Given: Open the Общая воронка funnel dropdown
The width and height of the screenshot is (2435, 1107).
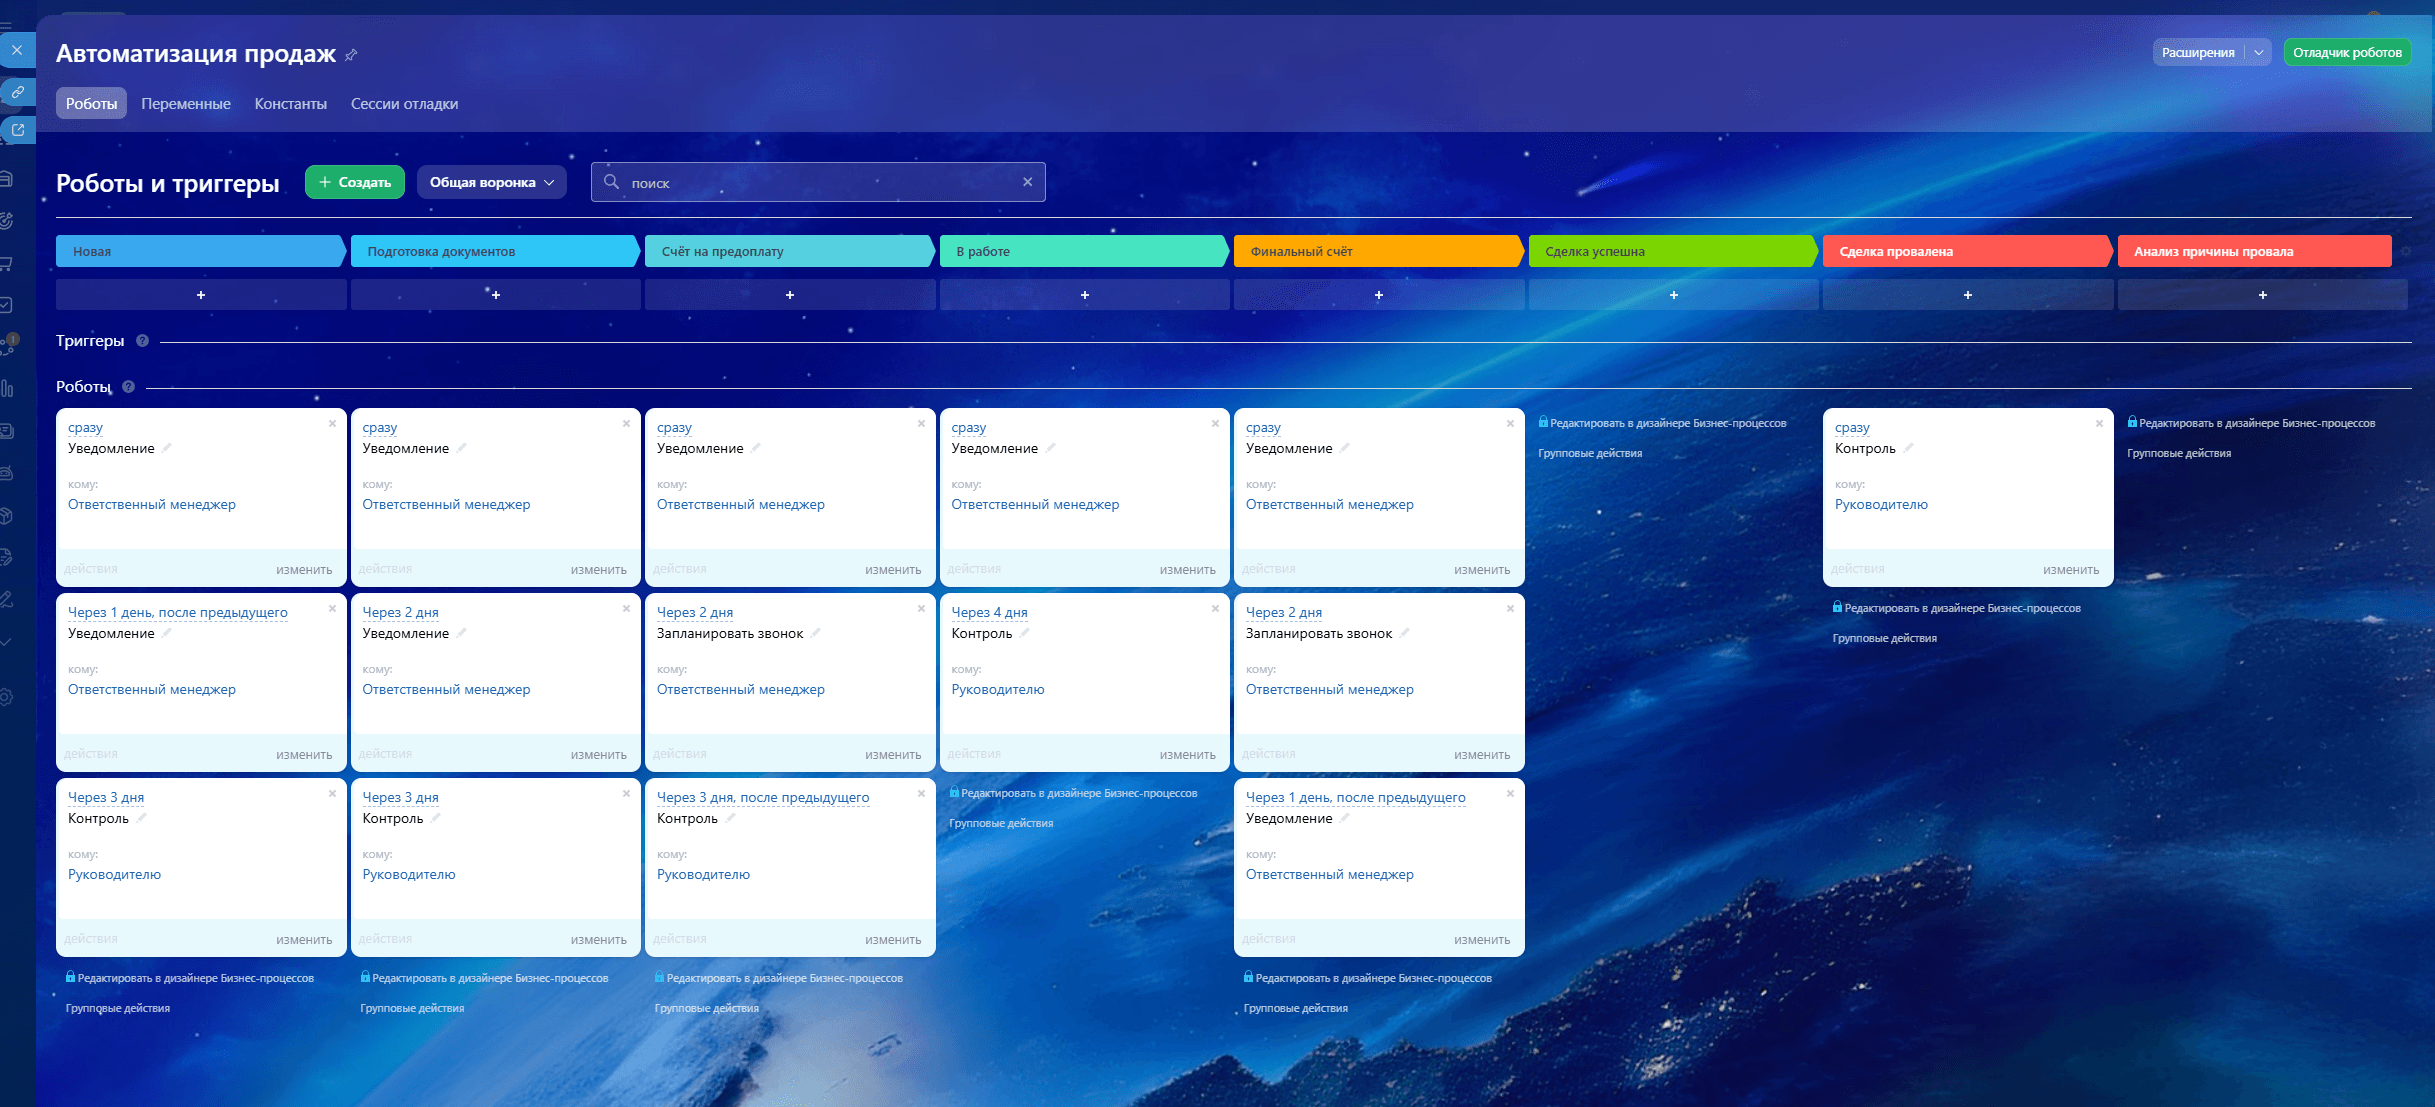Looking at the screenshot, I should [492, 182].
